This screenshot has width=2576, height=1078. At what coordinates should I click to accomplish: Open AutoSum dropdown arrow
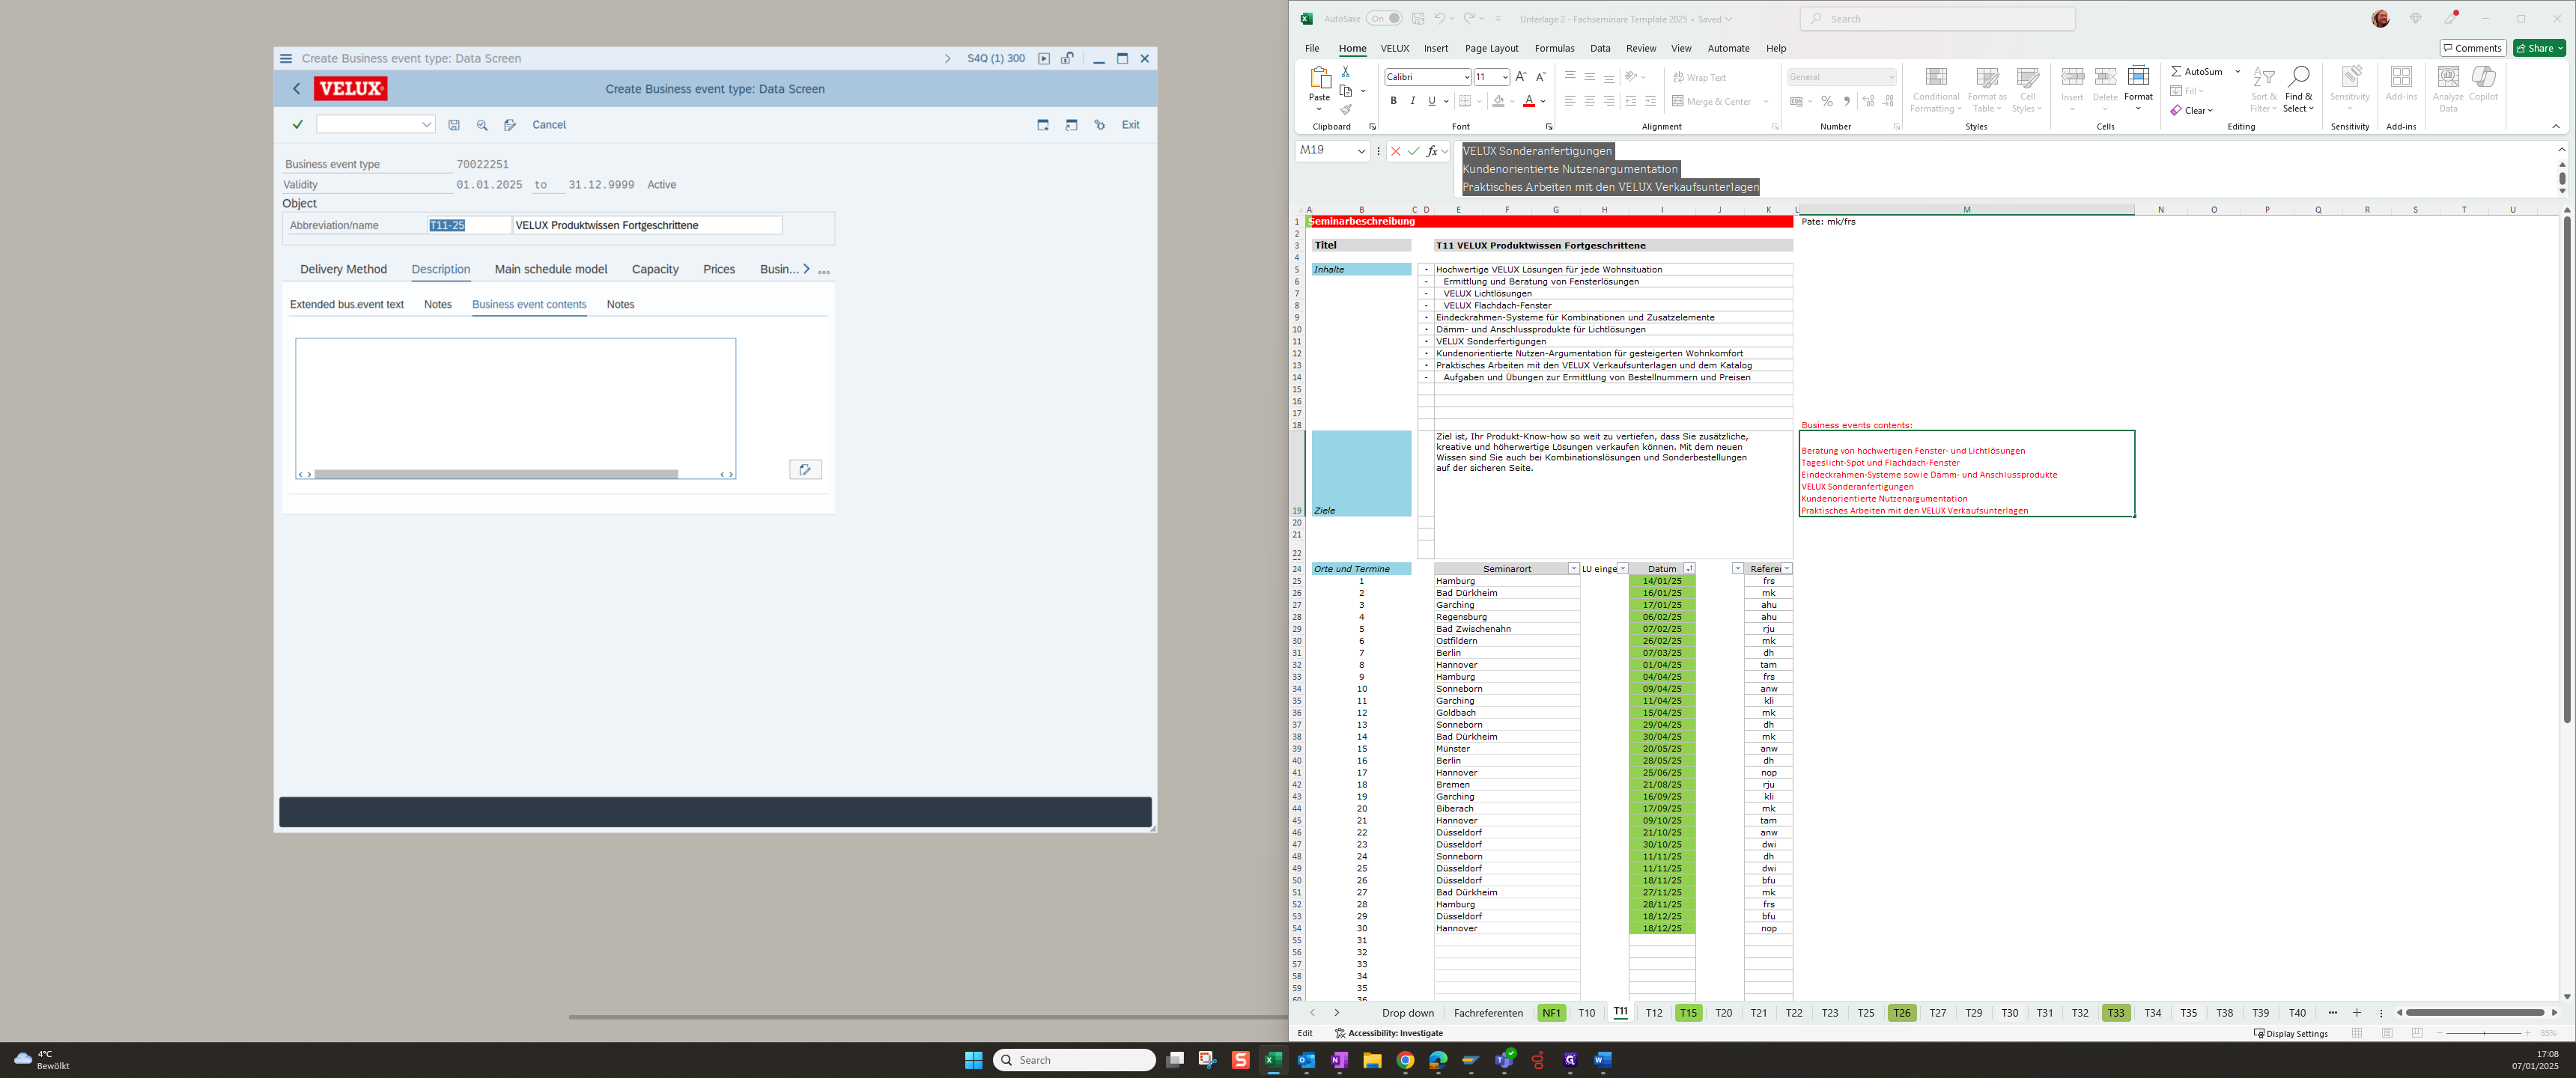click(x=2238, y=71)
